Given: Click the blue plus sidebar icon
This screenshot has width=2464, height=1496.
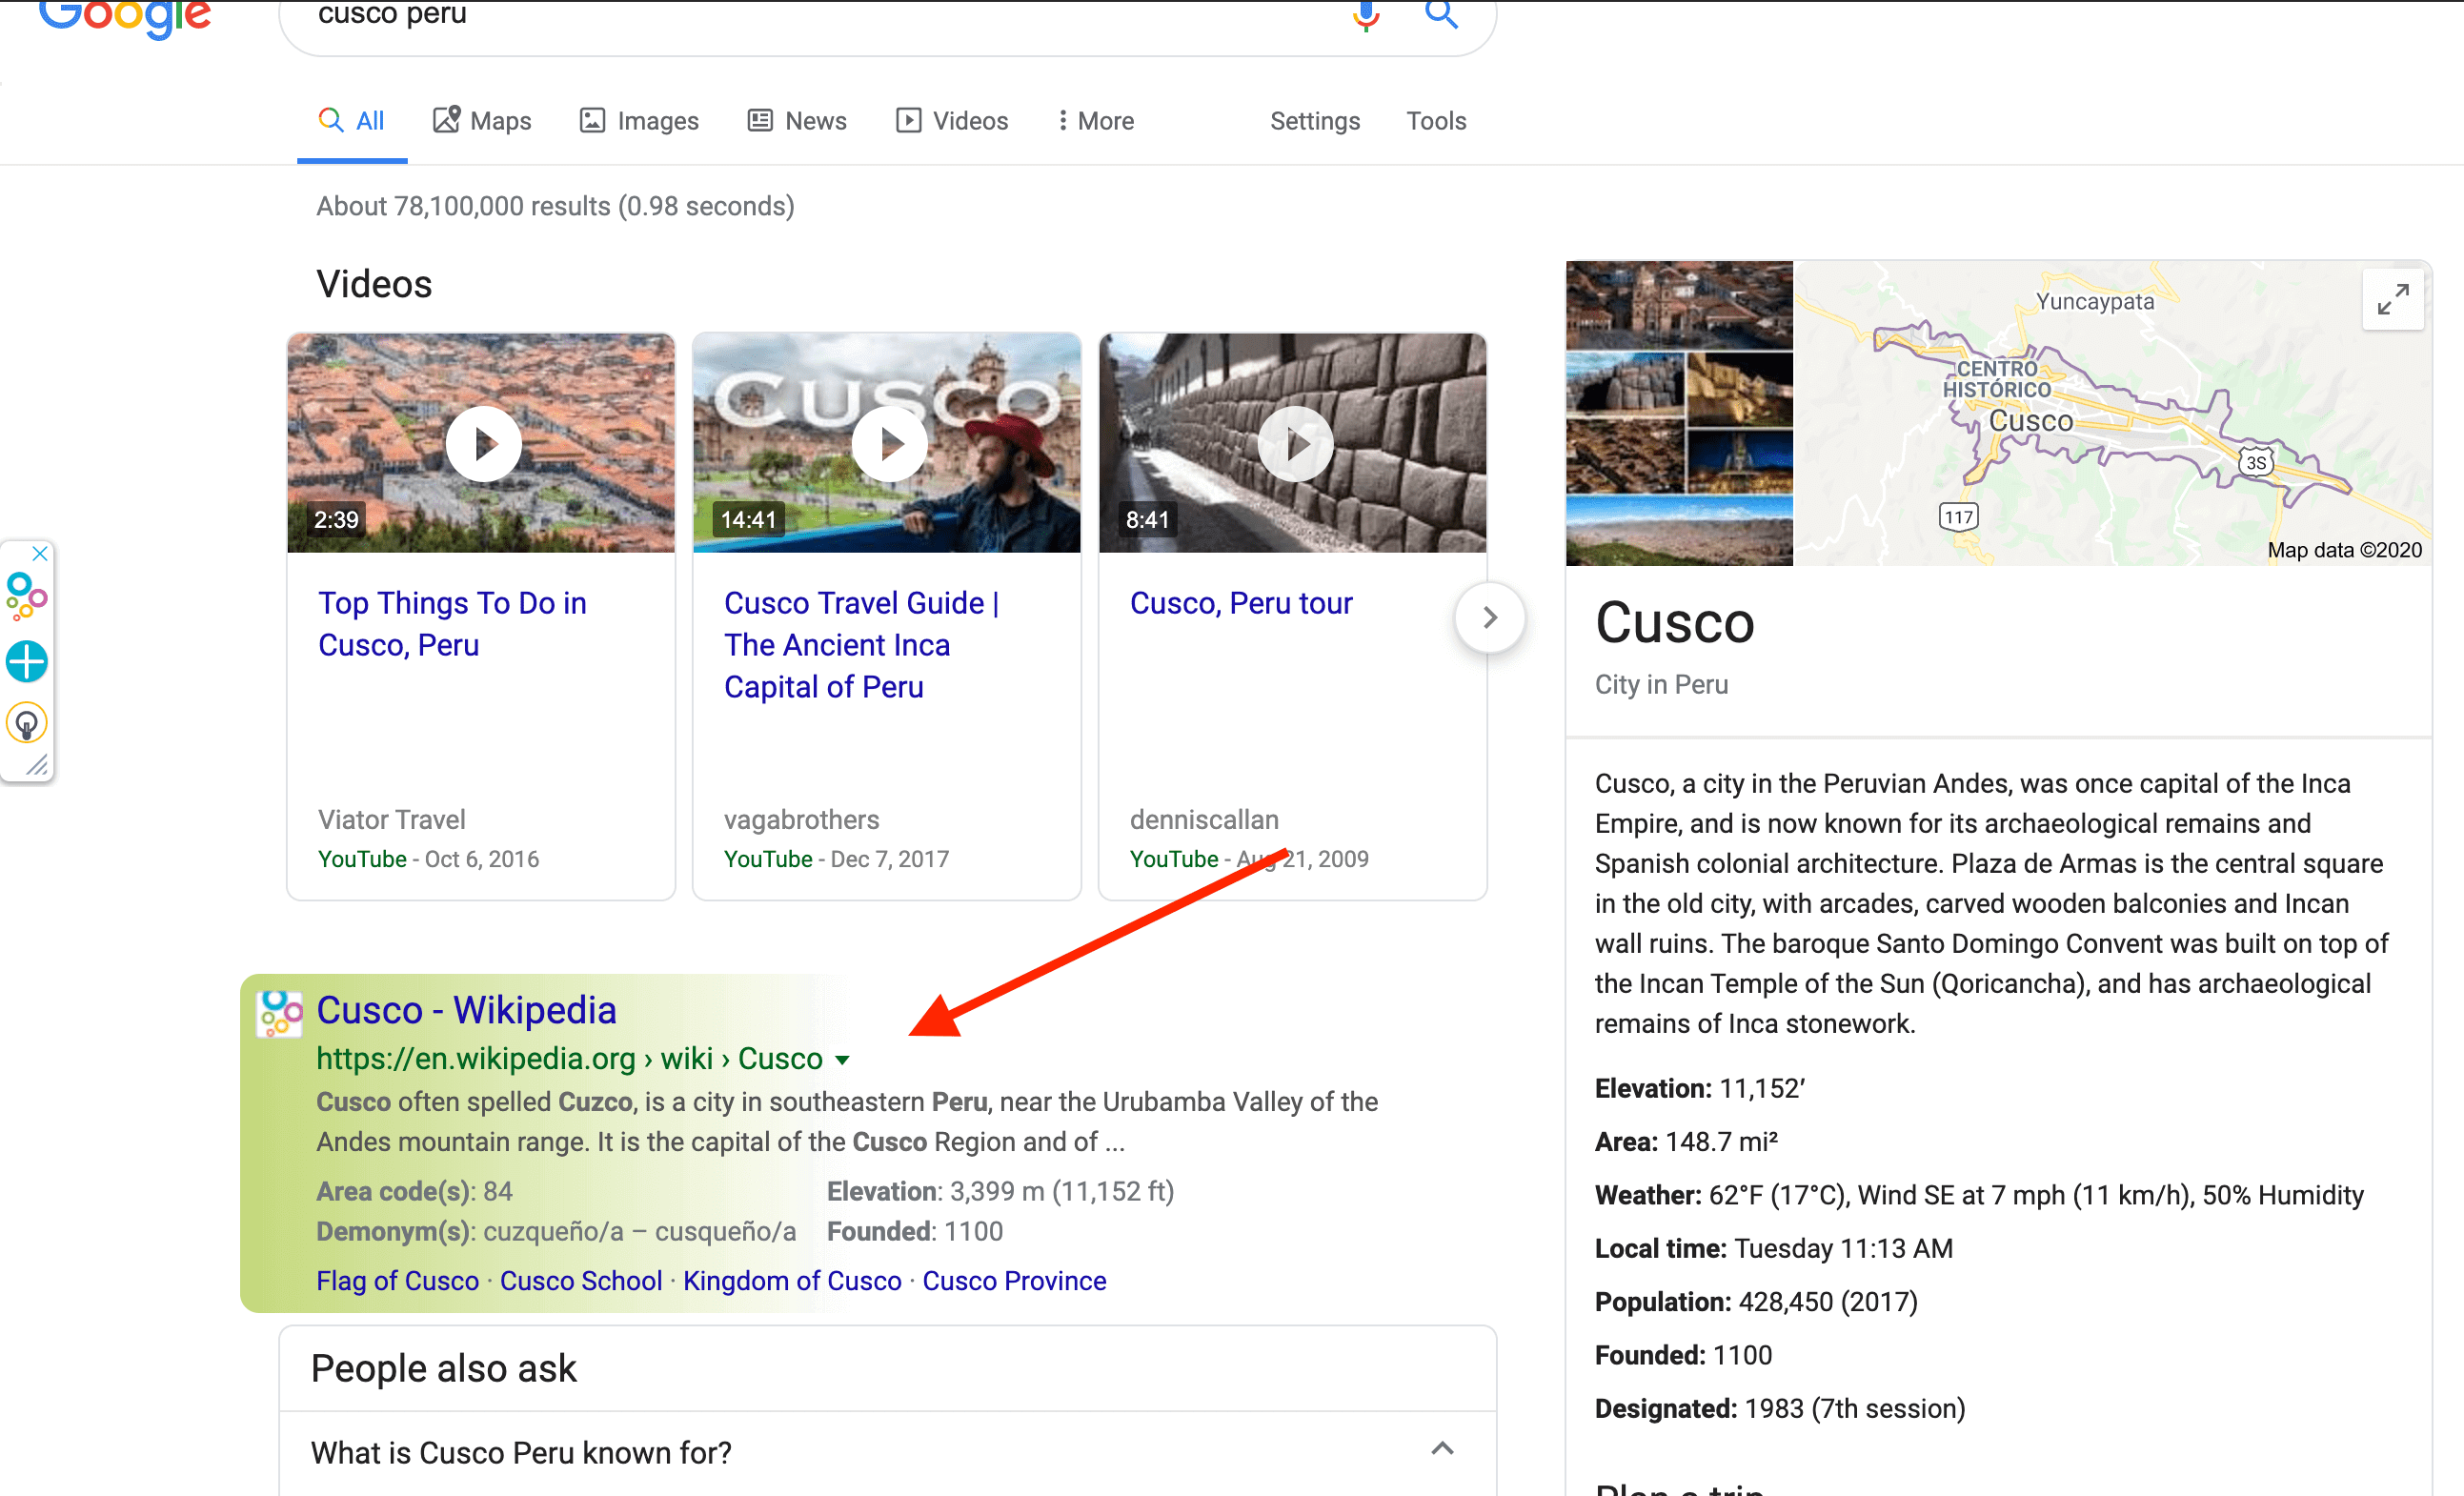Looking at the screenshot, I should point(27,661).
